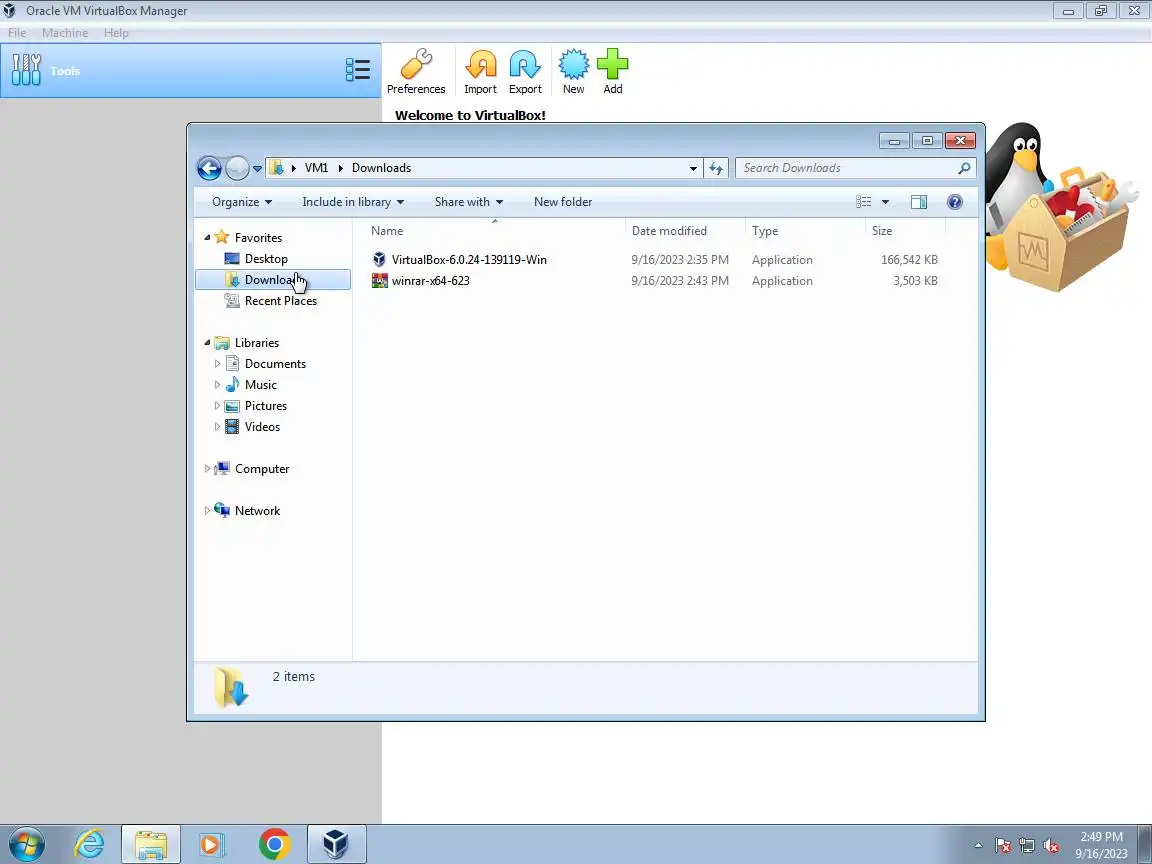
Task: Toggle the preview pane
Action: coord(919,202)
